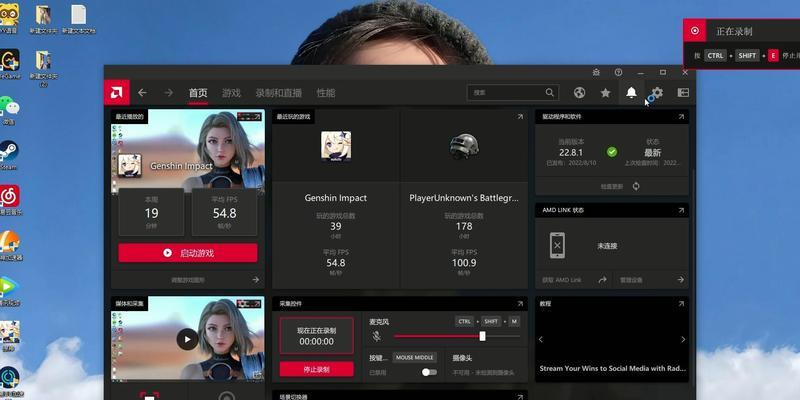Click the 启动游戏 launch game button
The width and height of the screenshot is (800, 400).
tap(188, 253)
